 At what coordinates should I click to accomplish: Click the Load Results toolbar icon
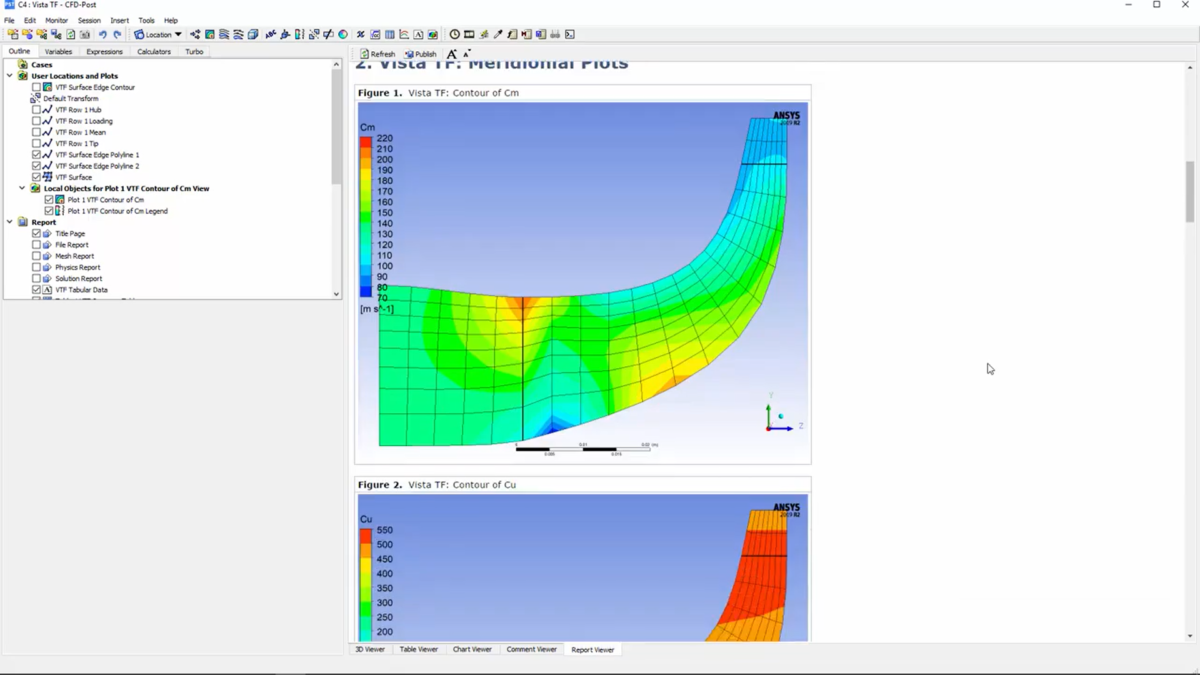[x=12, y=34]
